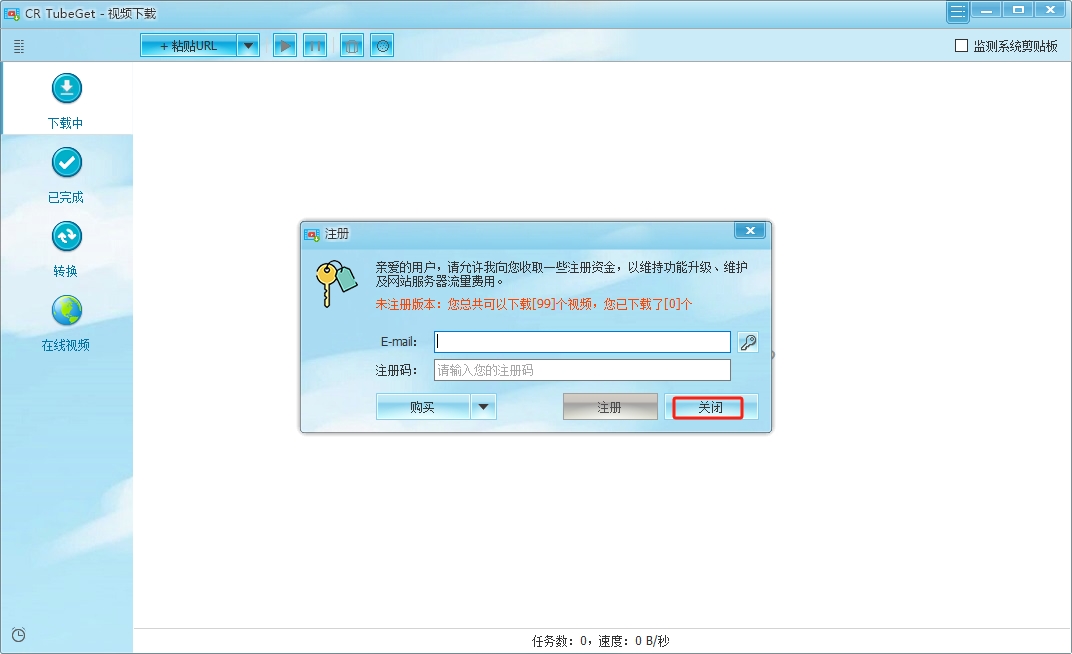This screenshot has height=654, width=1072.
Task: Enable the 监测系统剪贴板 checkbox
Action: pos(961,46)
